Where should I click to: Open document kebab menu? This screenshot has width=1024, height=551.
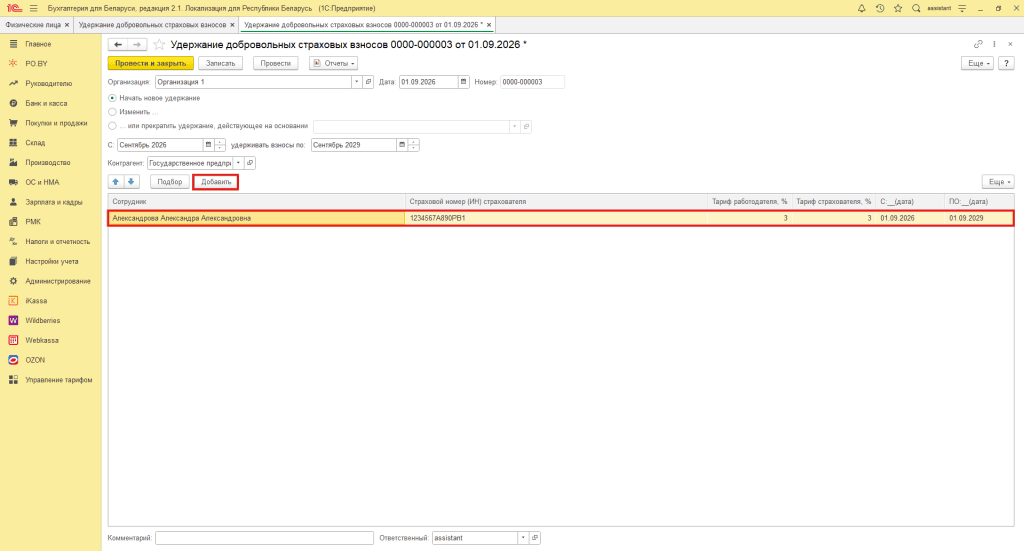[x=994, y=44]
